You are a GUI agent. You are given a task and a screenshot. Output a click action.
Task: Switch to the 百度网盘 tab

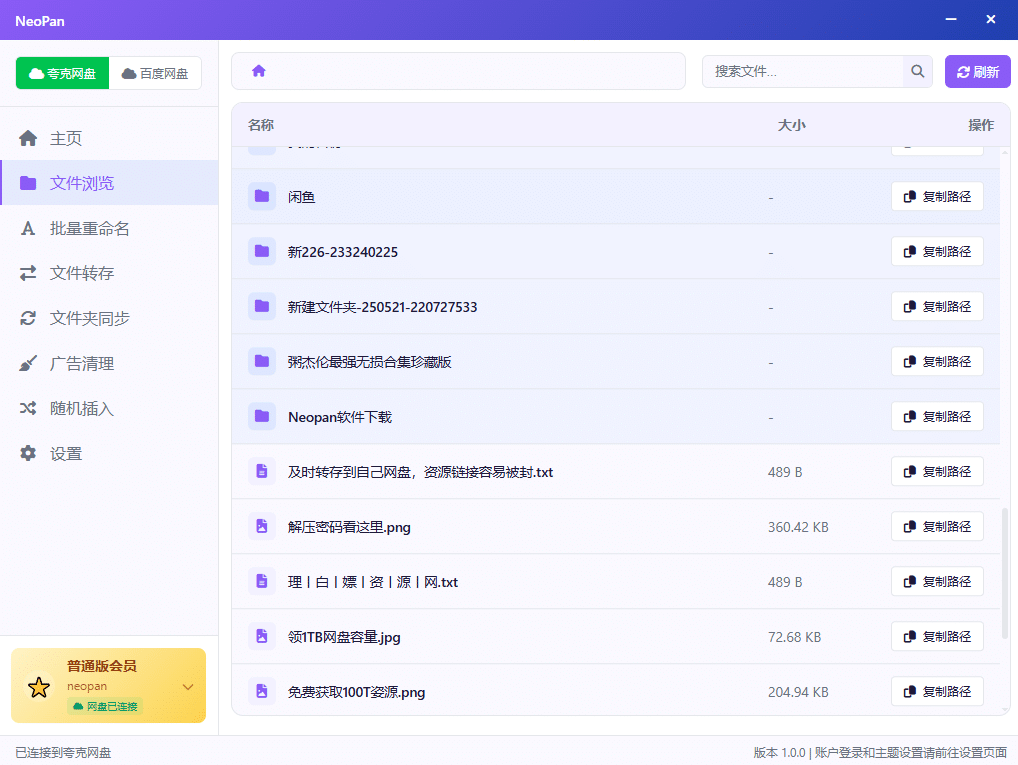pos(155,73)
